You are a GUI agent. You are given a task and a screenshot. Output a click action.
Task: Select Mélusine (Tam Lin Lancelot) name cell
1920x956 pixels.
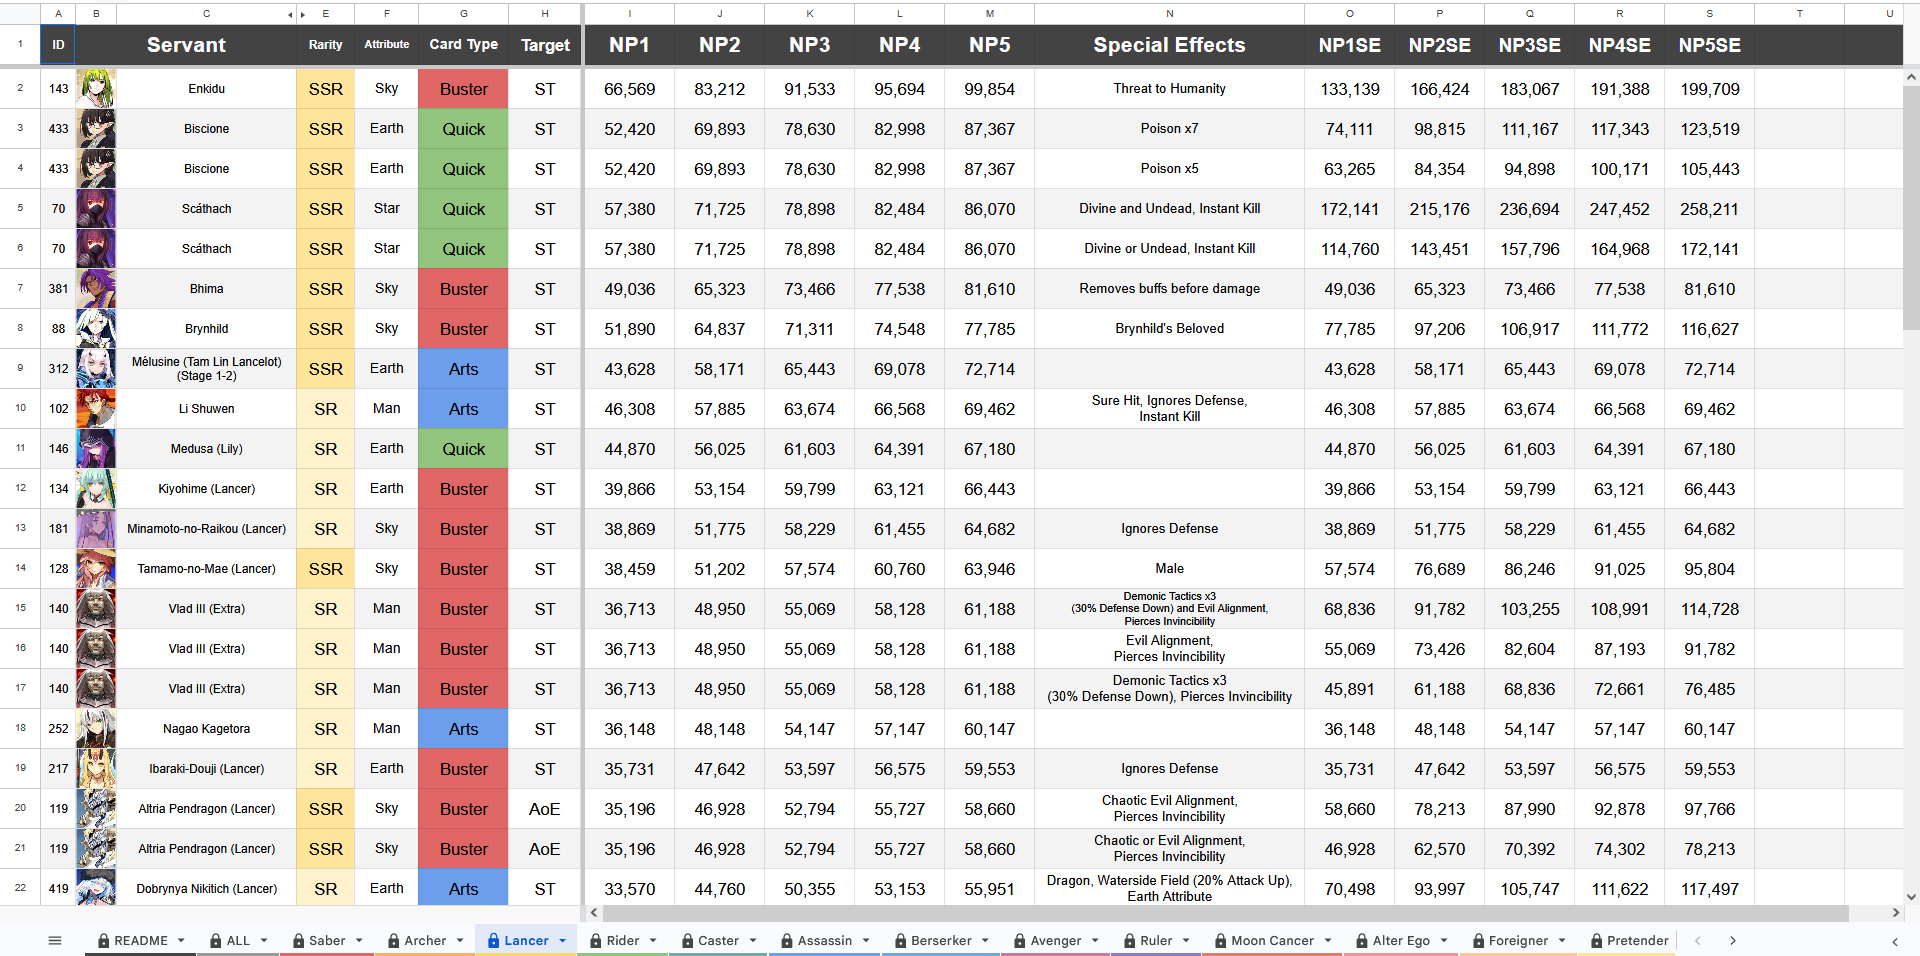point(207,369)
